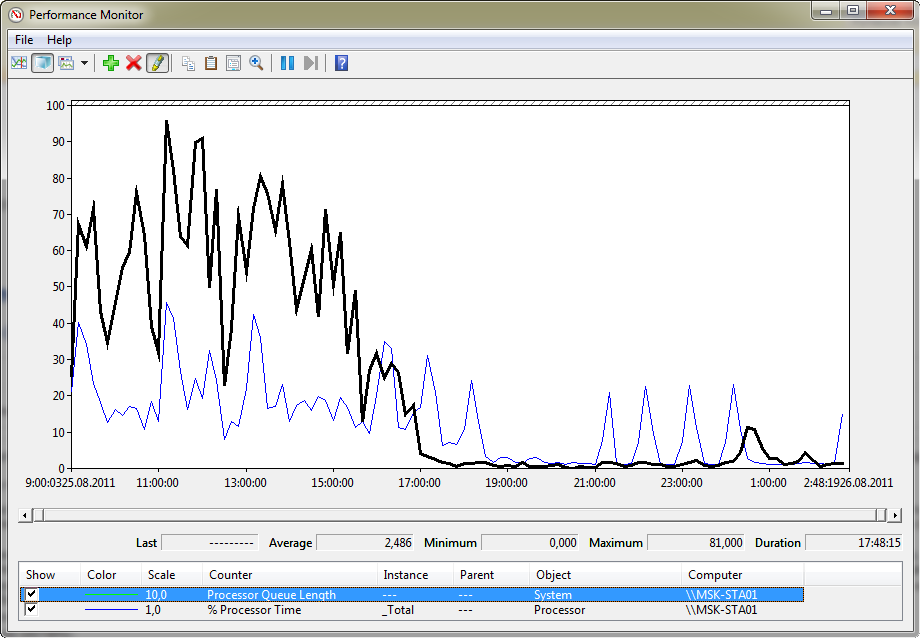920x638 pixels.
Task: Delete selected counter with the red X
Action: coord(134,63)
